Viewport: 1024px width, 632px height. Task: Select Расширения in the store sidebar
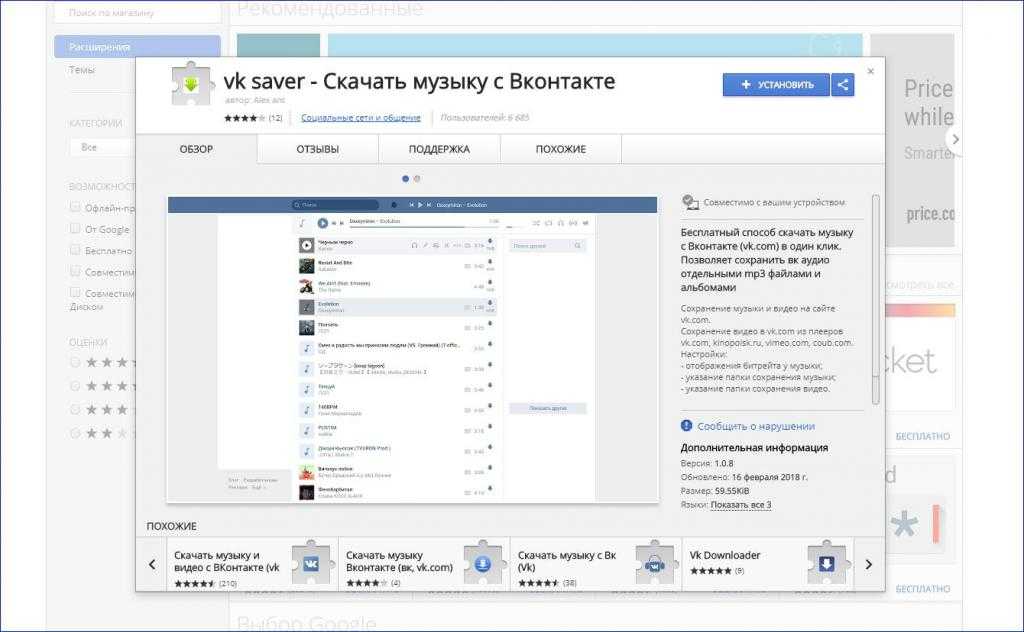coord(137,47)
